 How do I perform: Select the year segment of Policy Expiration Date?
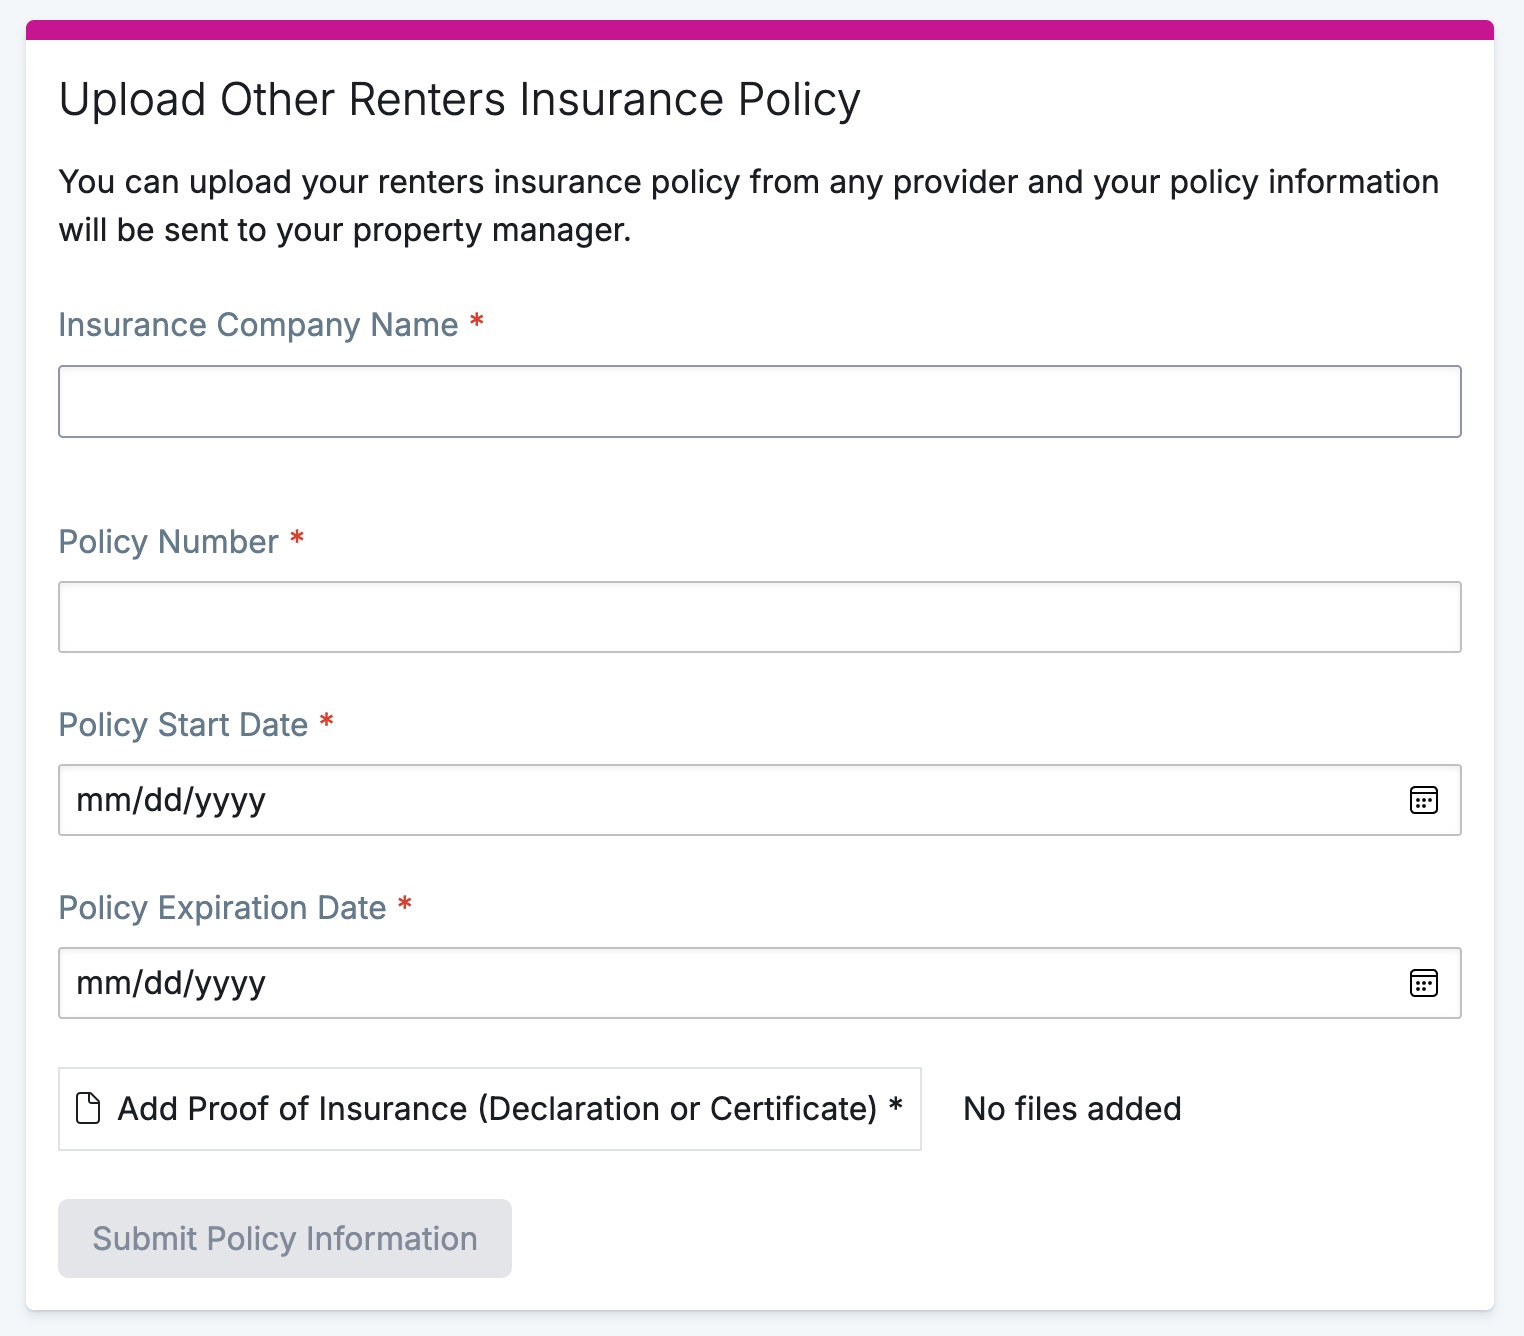click(229, 983)
